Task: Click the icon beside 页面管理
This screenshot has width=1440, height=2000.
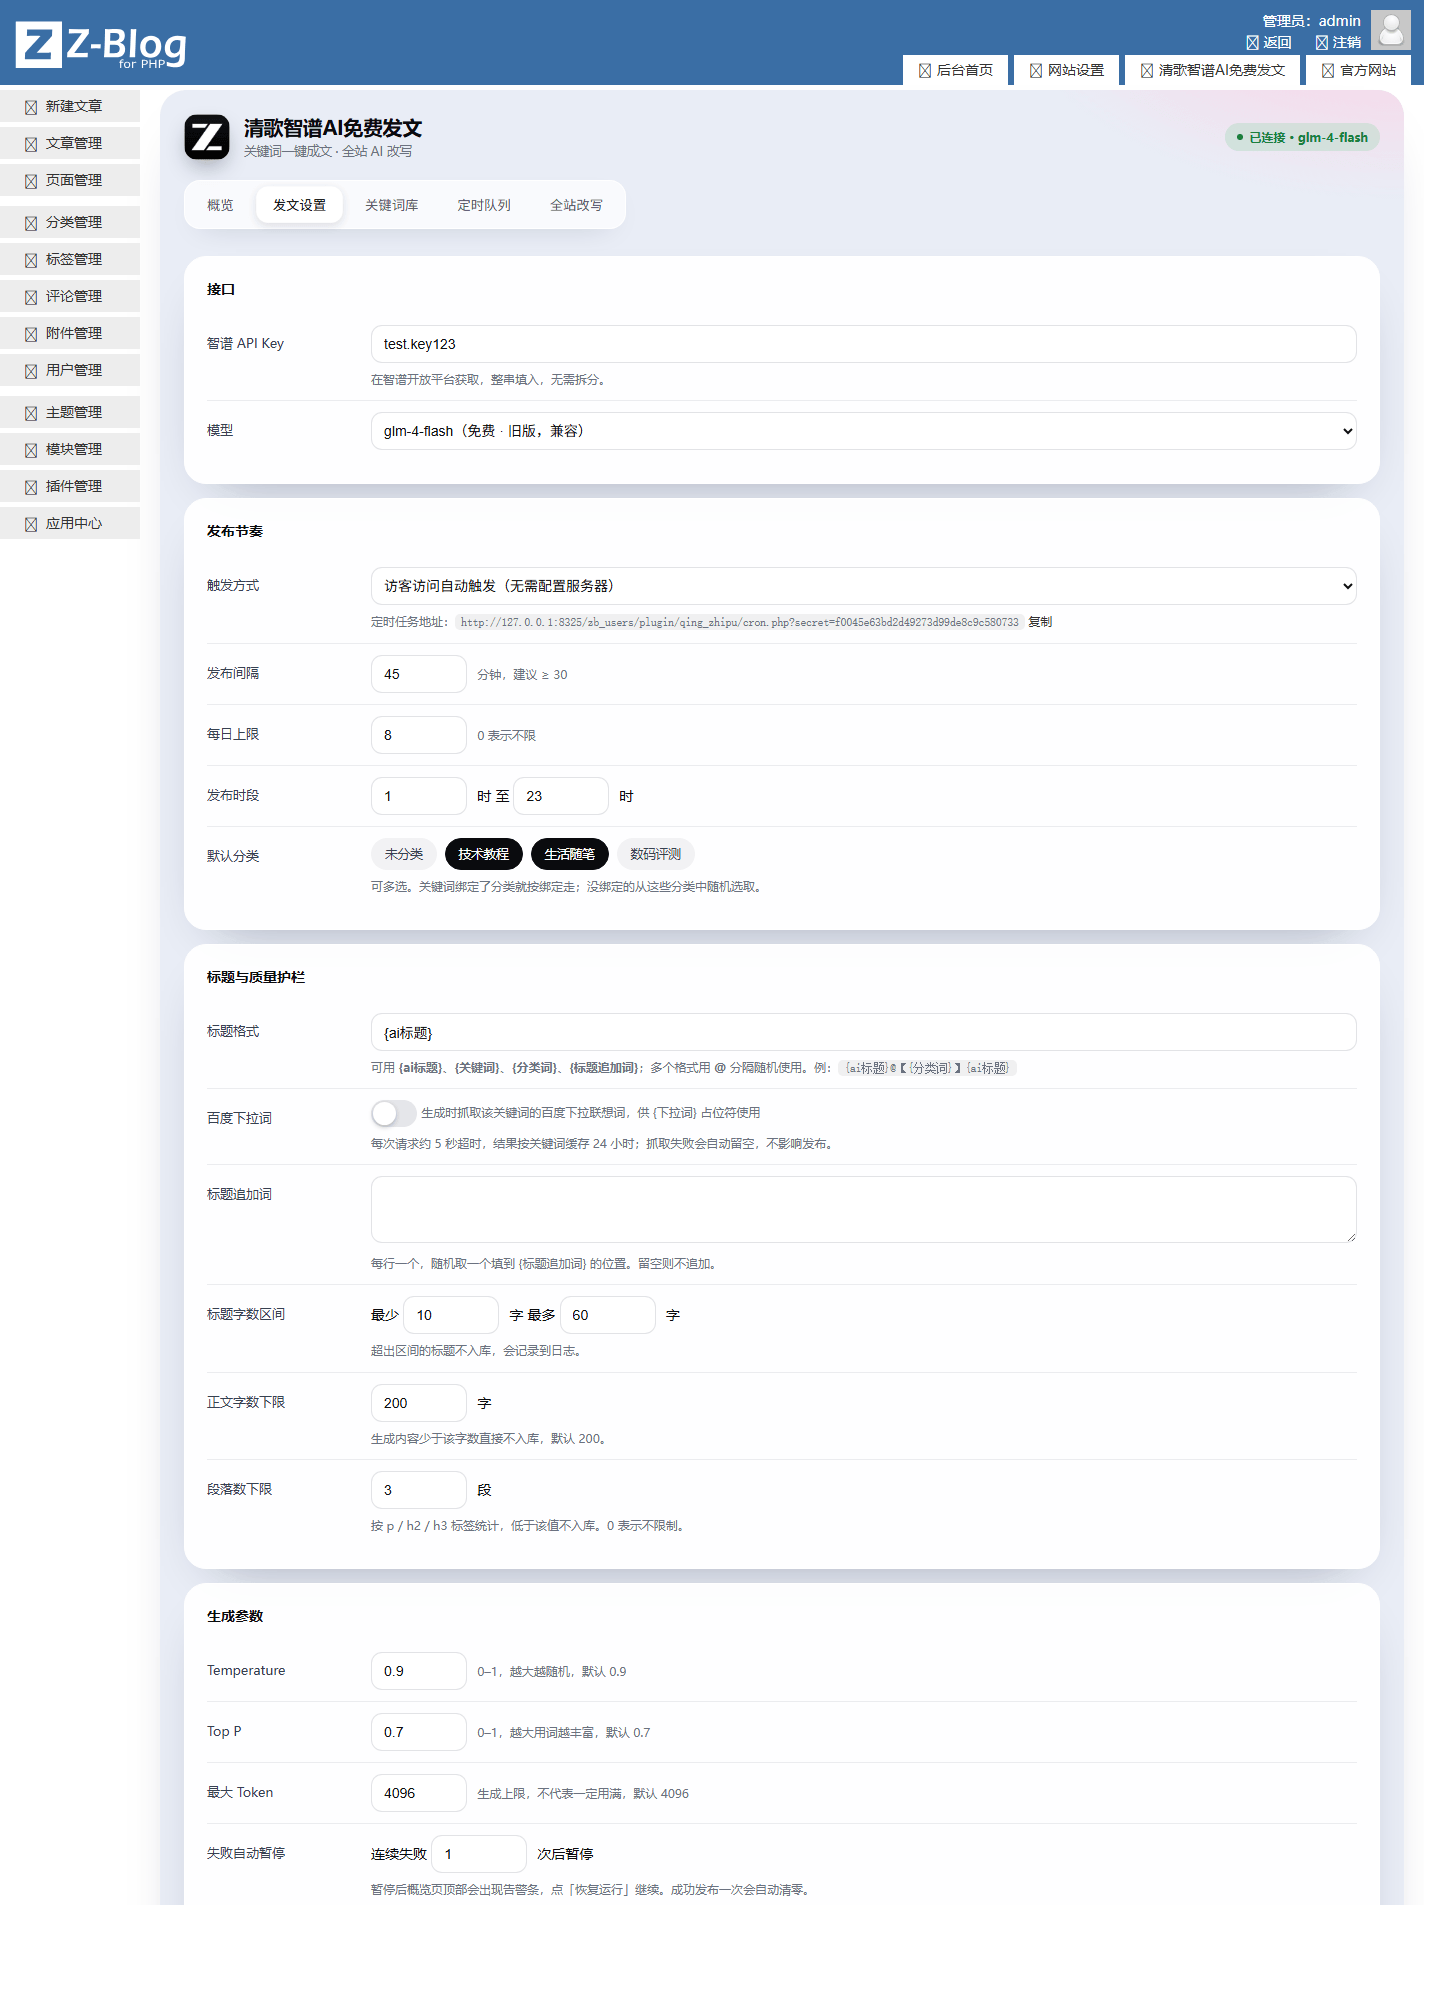Action: [31, 181]
